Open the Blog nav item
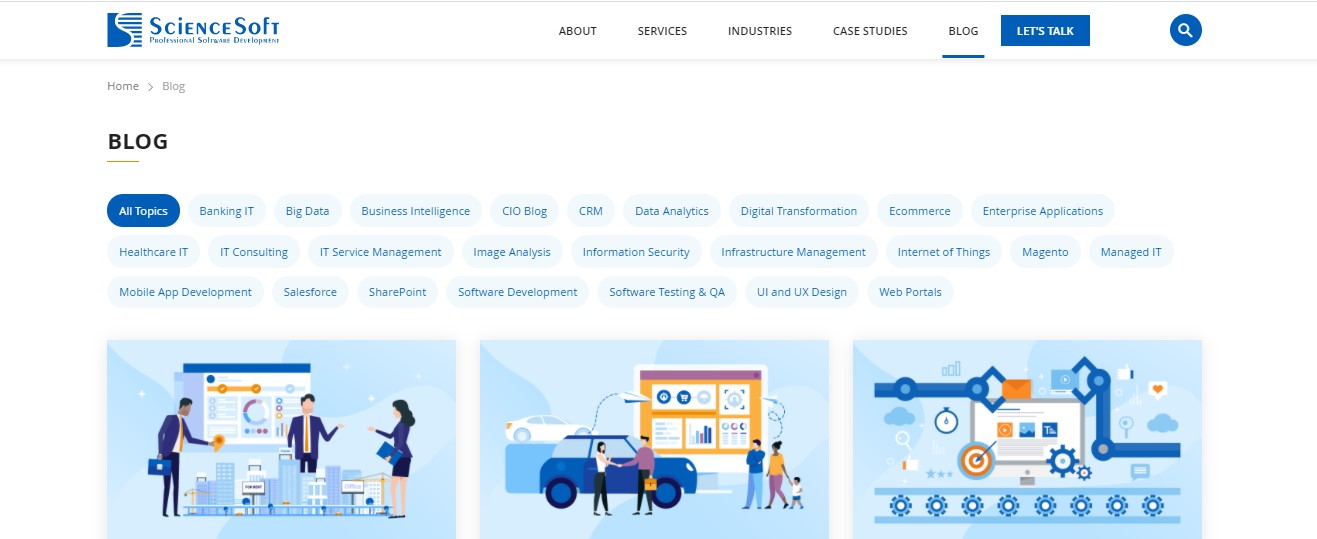 point(963,31)
